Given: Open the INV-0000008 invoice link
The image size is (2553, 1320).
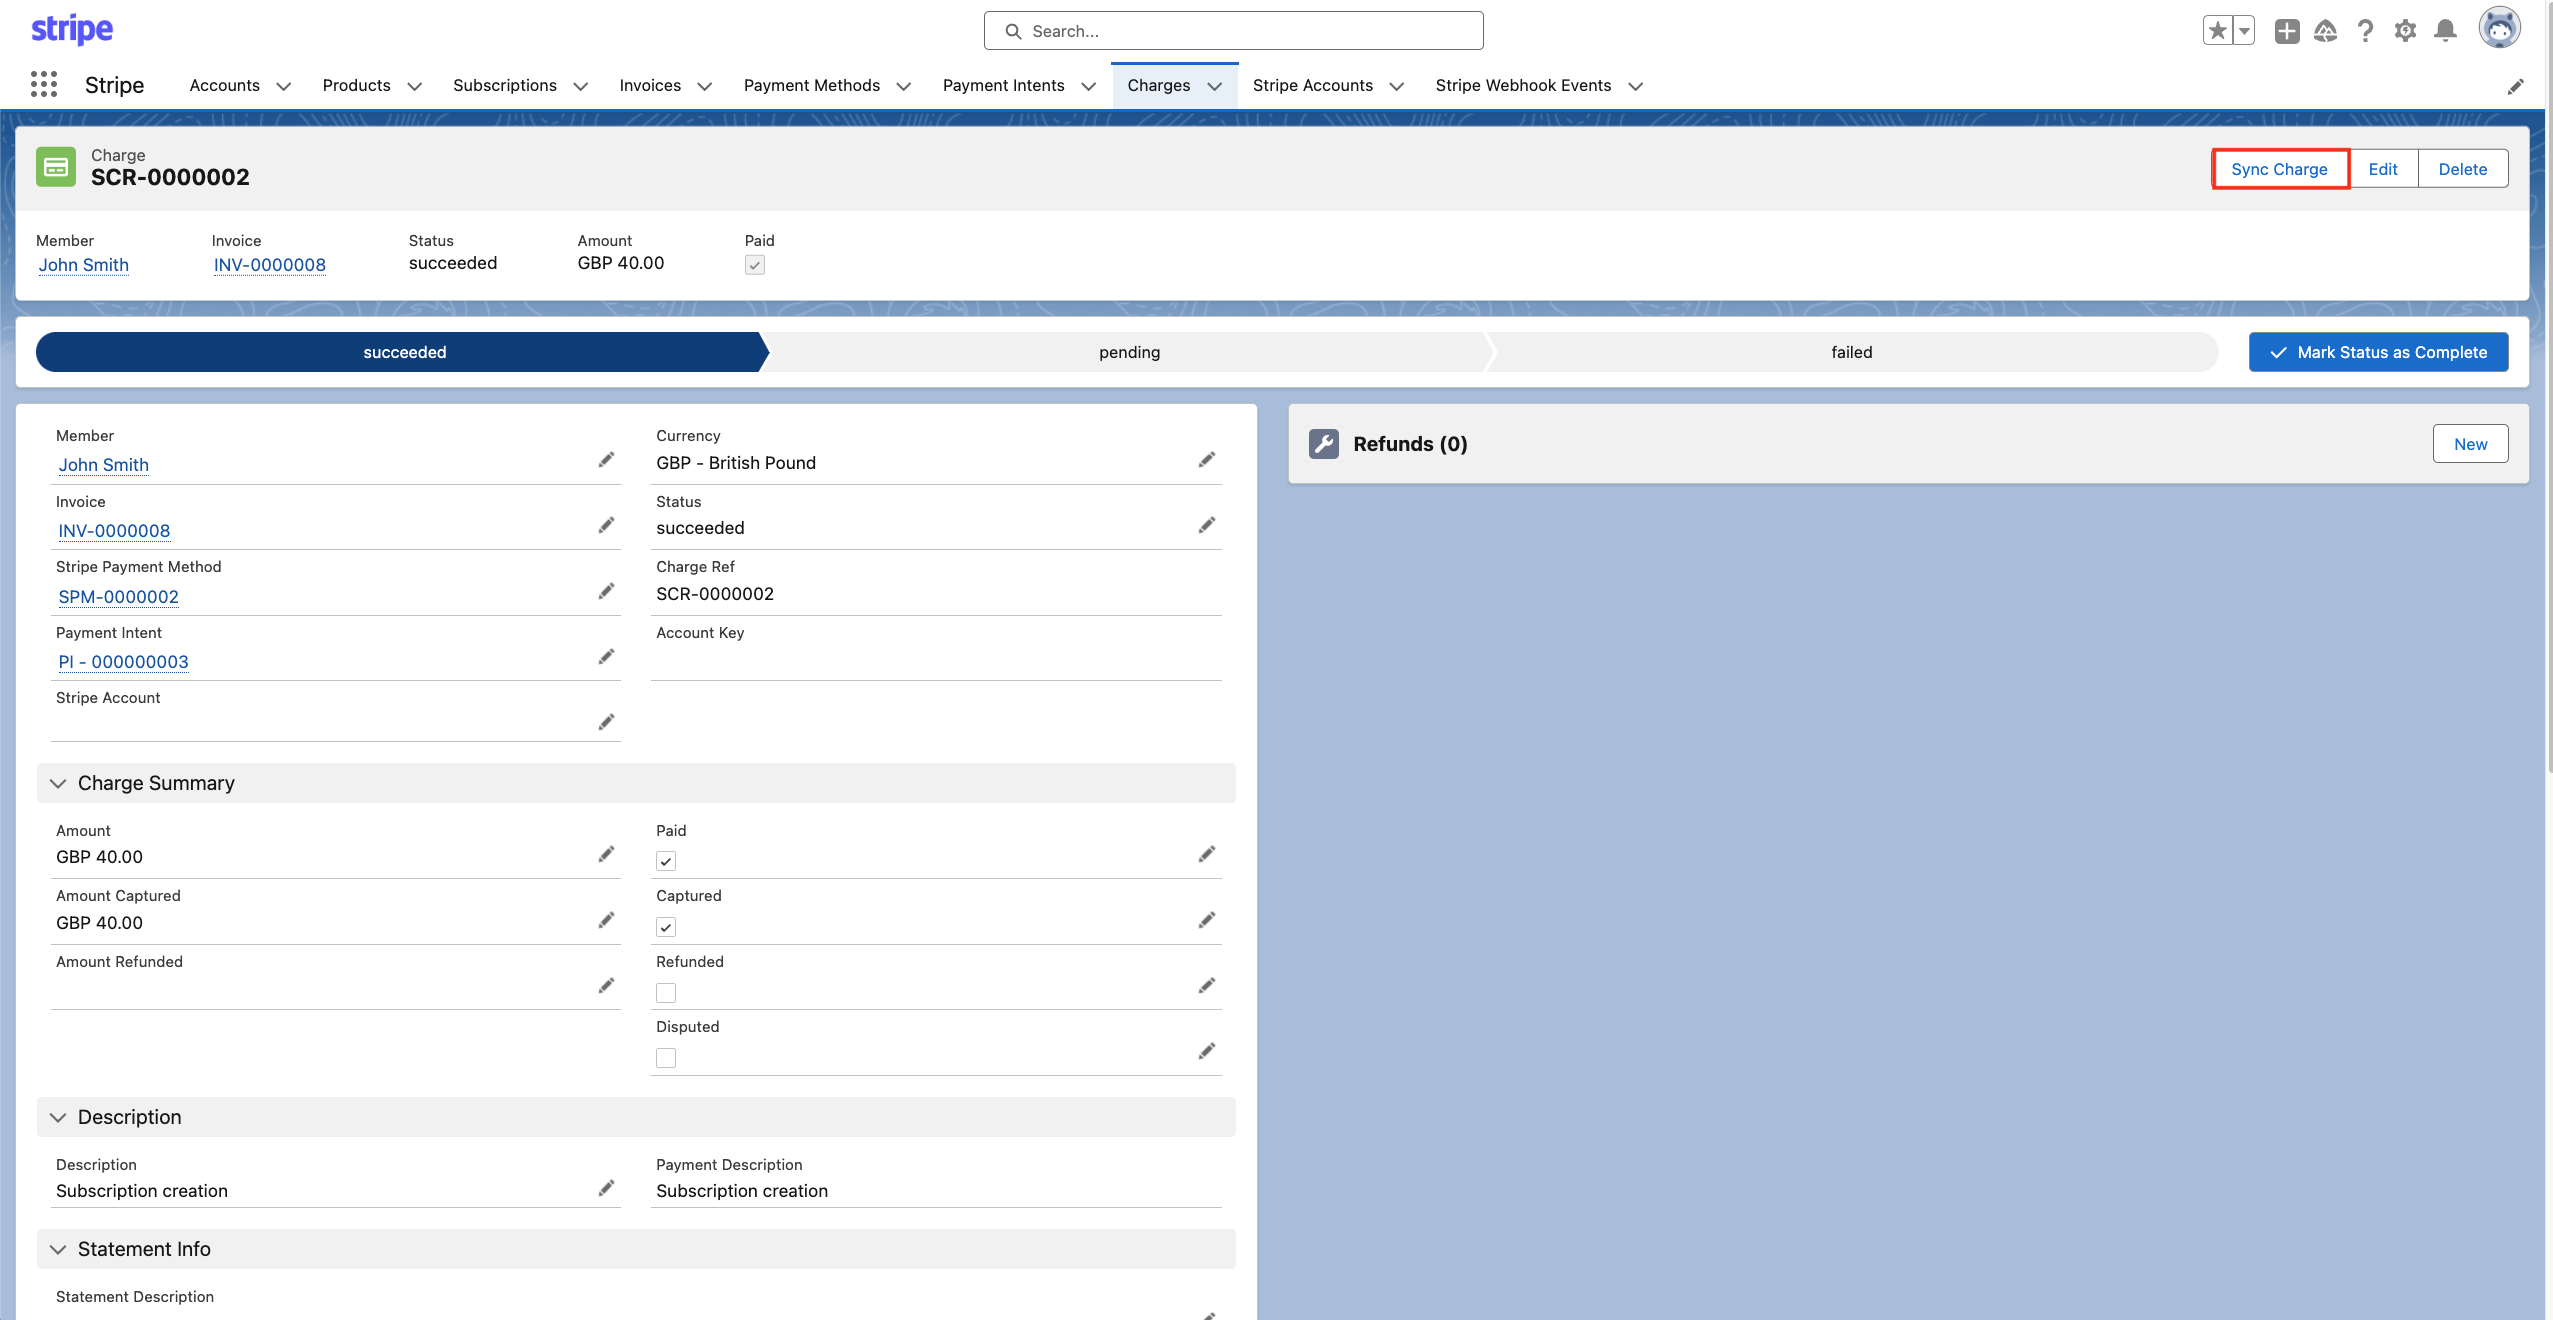Looking at the screenshot, I should point(269,265).
